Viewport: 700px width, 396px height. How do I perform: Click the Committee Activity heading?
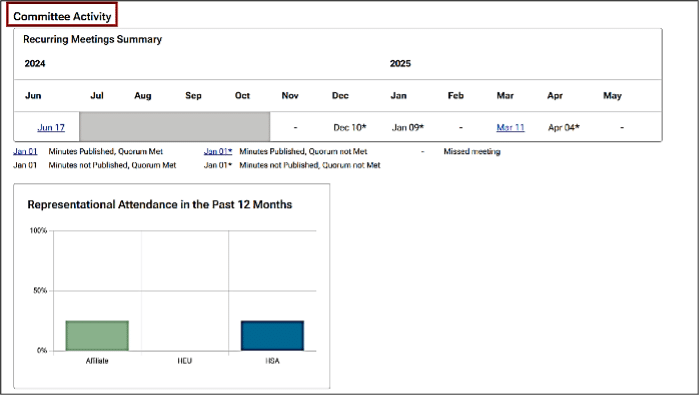pos(62,16)
